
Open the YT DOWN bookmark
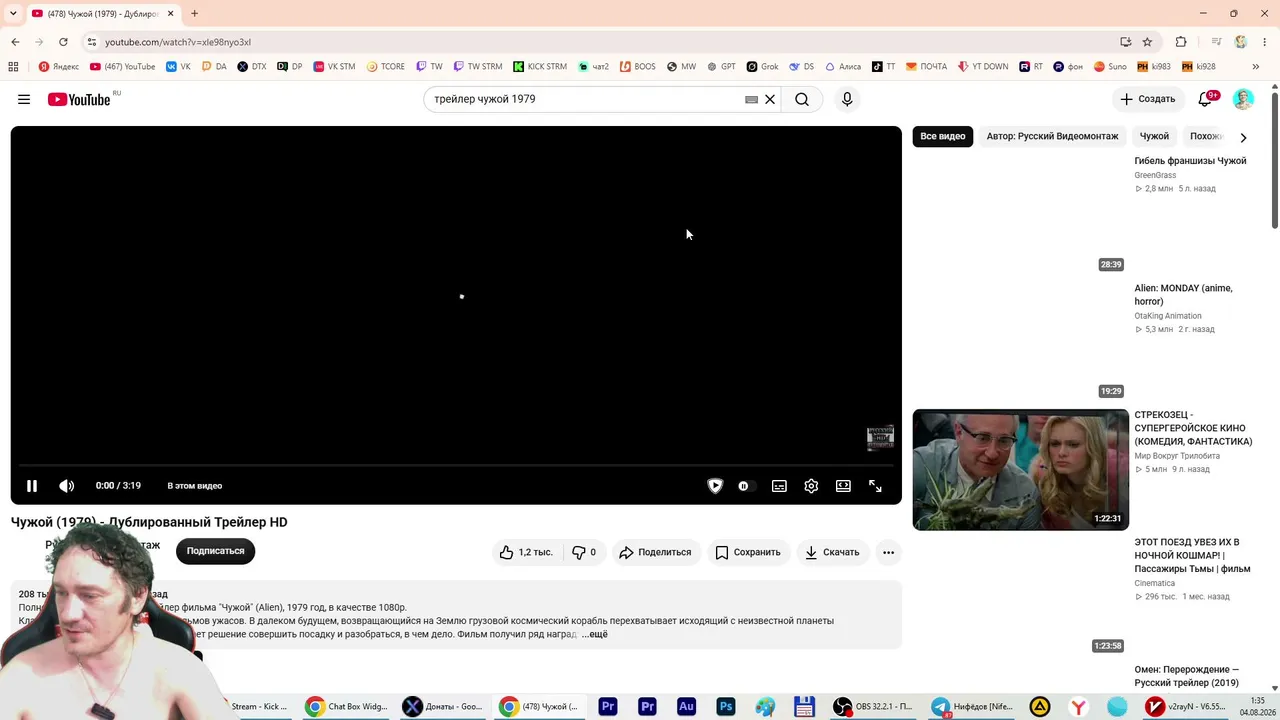[x=983, y=67]
